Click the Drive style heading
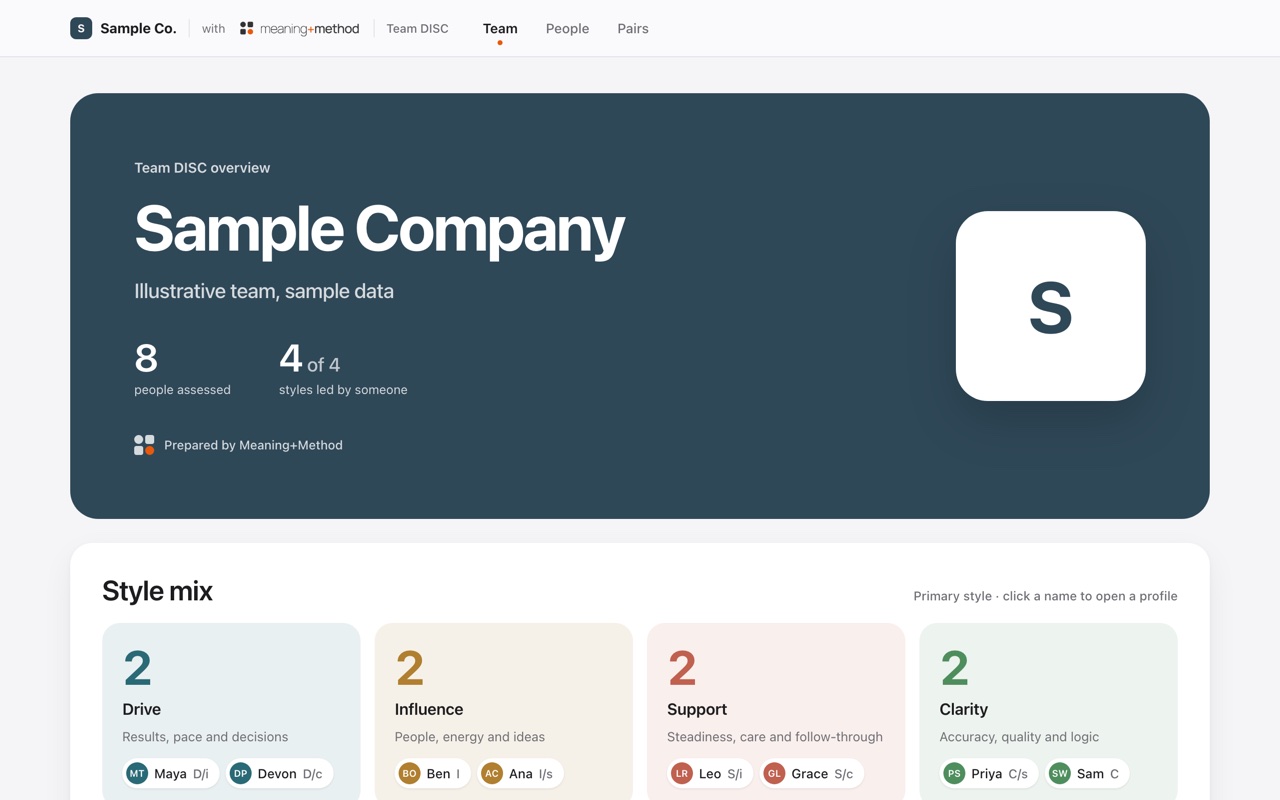The image size is (1280, 800). (141, 709)
